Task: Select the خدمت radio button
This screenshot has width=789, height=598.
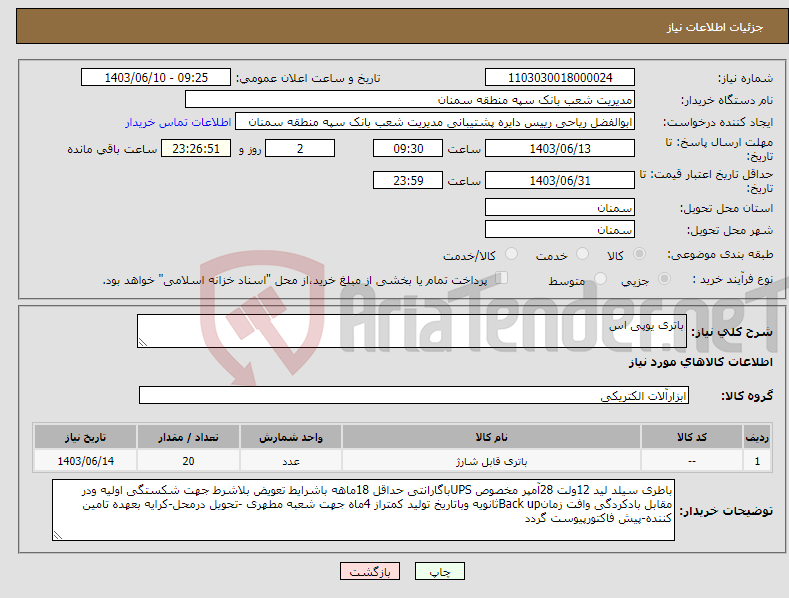Action: [x=582, y=254]
